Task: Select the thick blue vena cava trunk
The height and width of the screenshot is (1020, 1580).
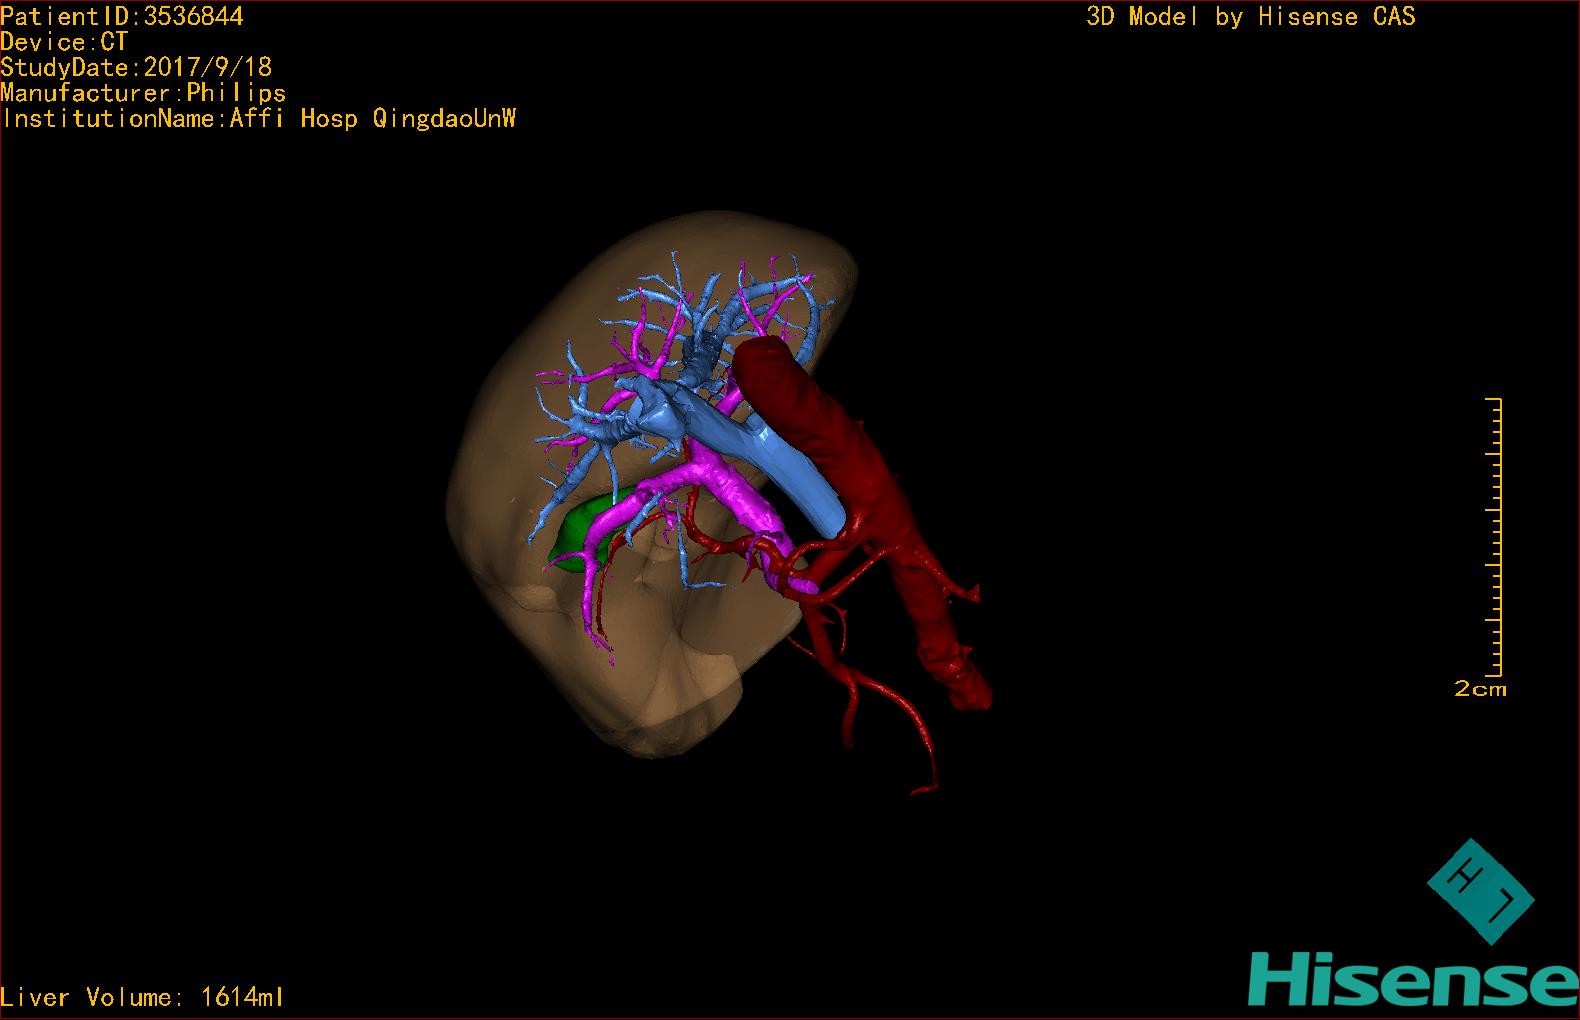Action: [x=790, y=472]
